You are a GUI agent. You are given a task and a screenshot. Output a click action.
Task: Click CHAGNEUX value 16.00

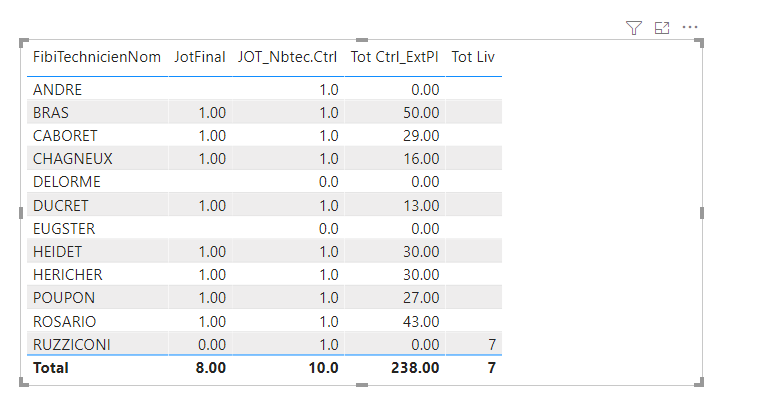421,159
